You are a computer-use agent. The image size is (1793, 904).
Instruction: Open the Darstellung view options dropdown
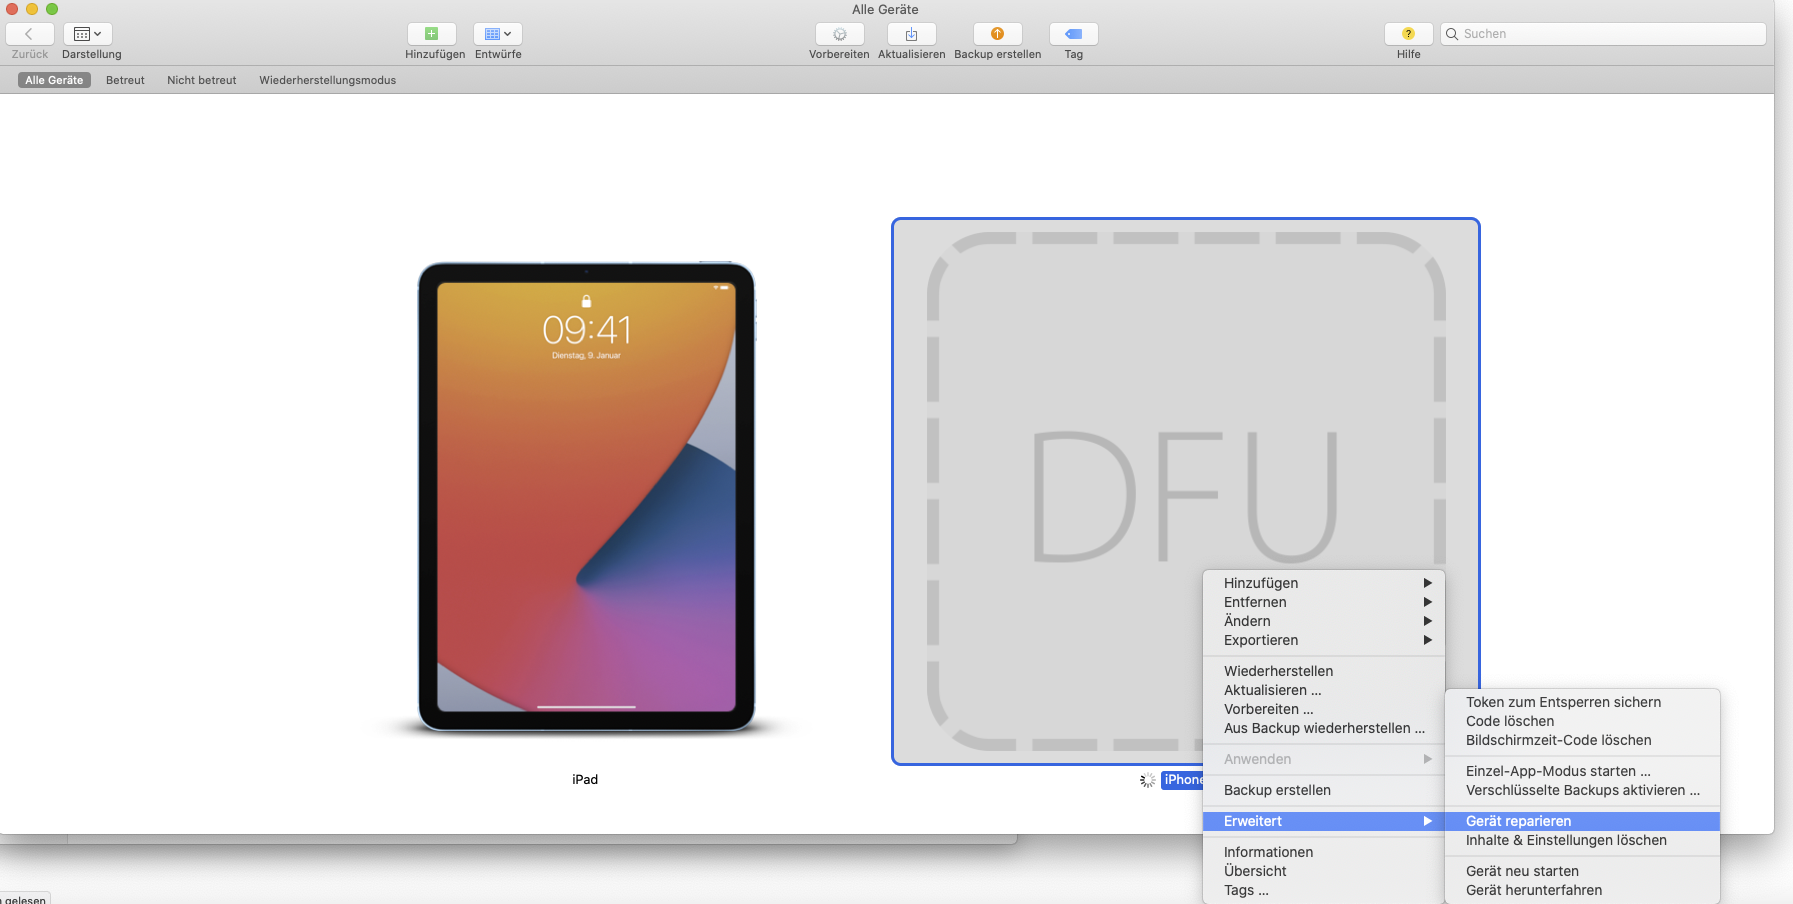(88, 34)
